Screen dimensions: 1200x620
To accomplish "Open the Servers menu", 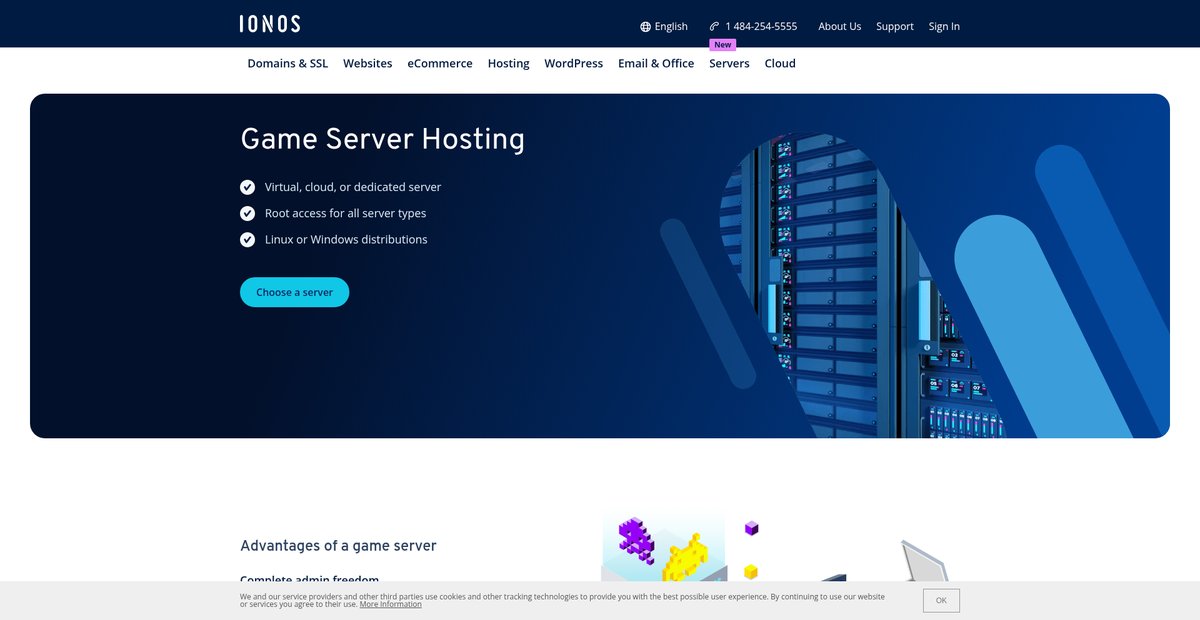I will (729, 63).
